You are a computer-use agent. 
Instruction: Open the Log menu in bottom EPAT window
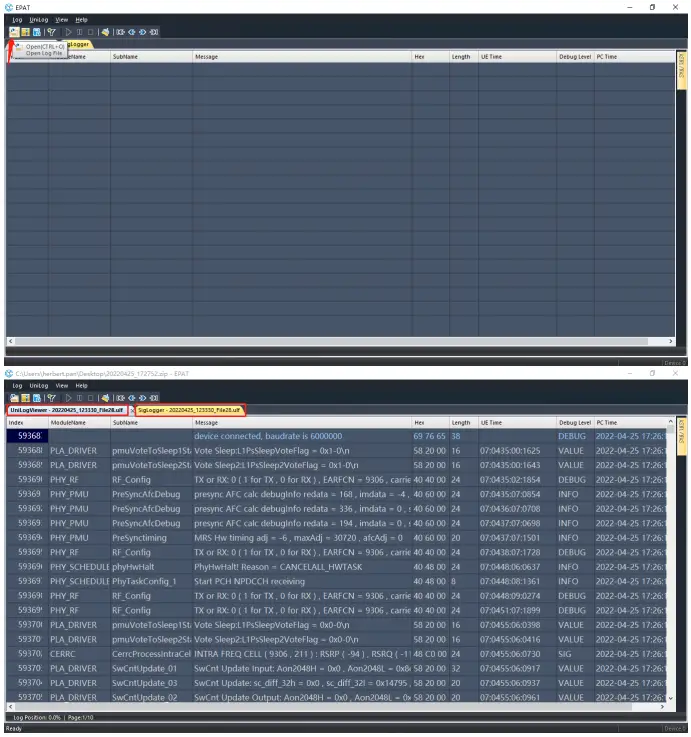[x=17, y=386]
